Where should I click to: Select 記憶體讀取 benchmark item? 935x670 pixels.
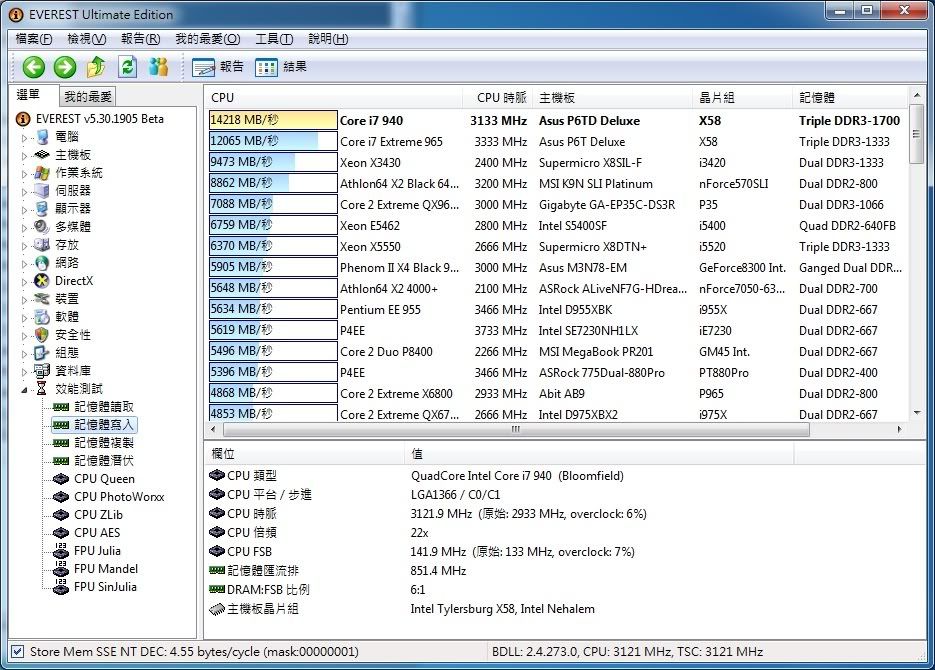104,407
